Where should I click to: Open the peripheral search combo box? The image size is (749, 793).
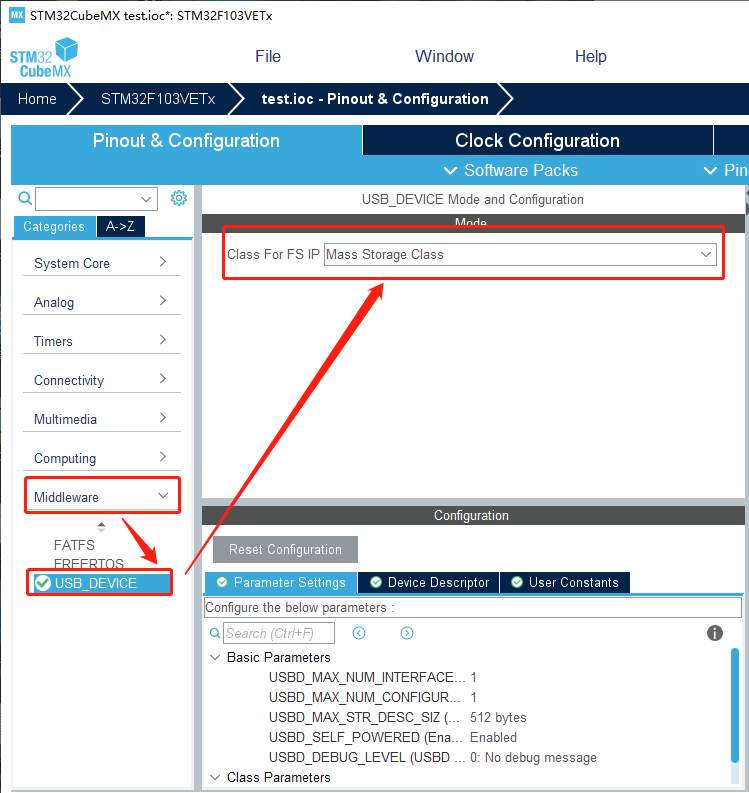96,199
